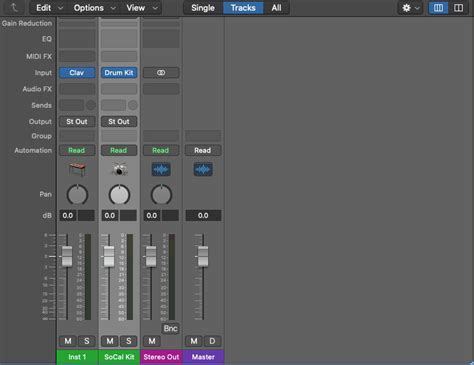Select the Inst 1 channel name label
The width and height of the screenshot is (474, 365).
(x=77, y=357)
